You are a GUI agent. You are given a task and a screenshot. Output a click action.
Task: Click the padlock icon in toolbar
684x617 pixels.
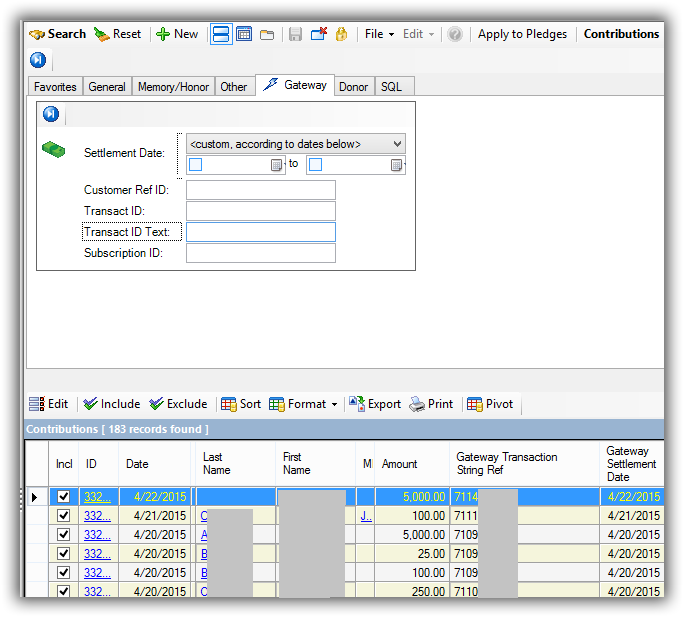point(341,34)
